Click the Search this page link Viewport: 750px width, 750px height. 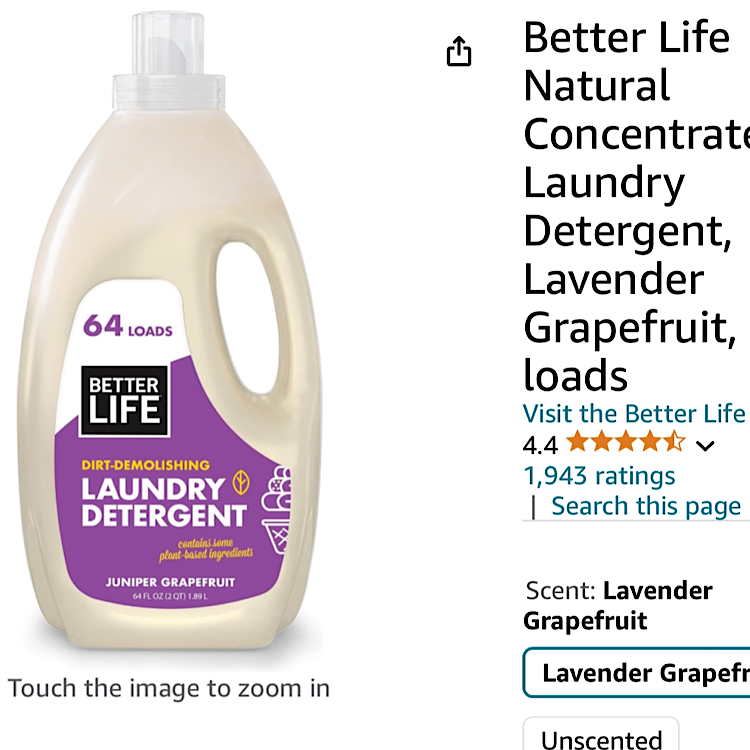(x=646, y=506)
